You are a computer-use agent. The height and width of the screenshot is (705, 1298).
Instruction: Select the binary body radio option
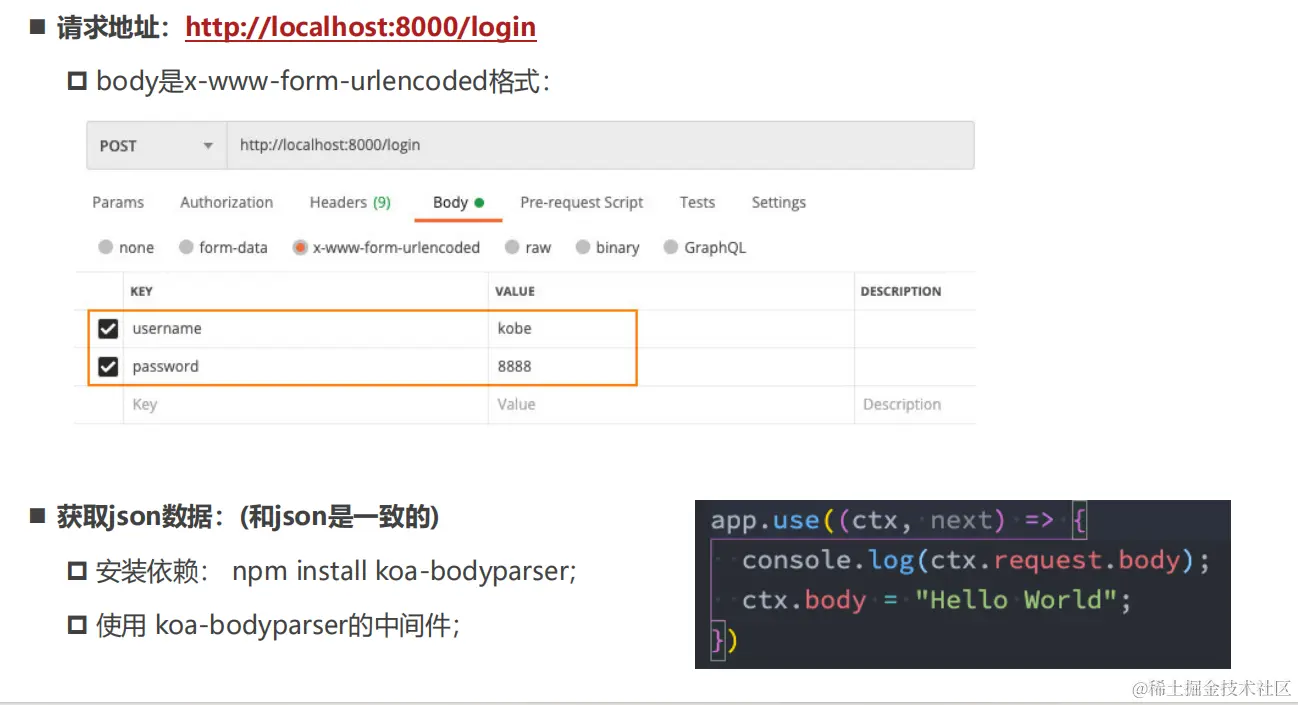click(x=583, y=247)
